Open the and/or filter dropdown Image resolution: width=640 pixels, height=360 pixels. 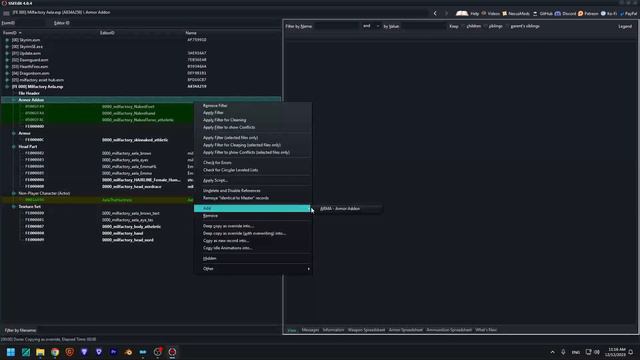(x=371, y=26)
